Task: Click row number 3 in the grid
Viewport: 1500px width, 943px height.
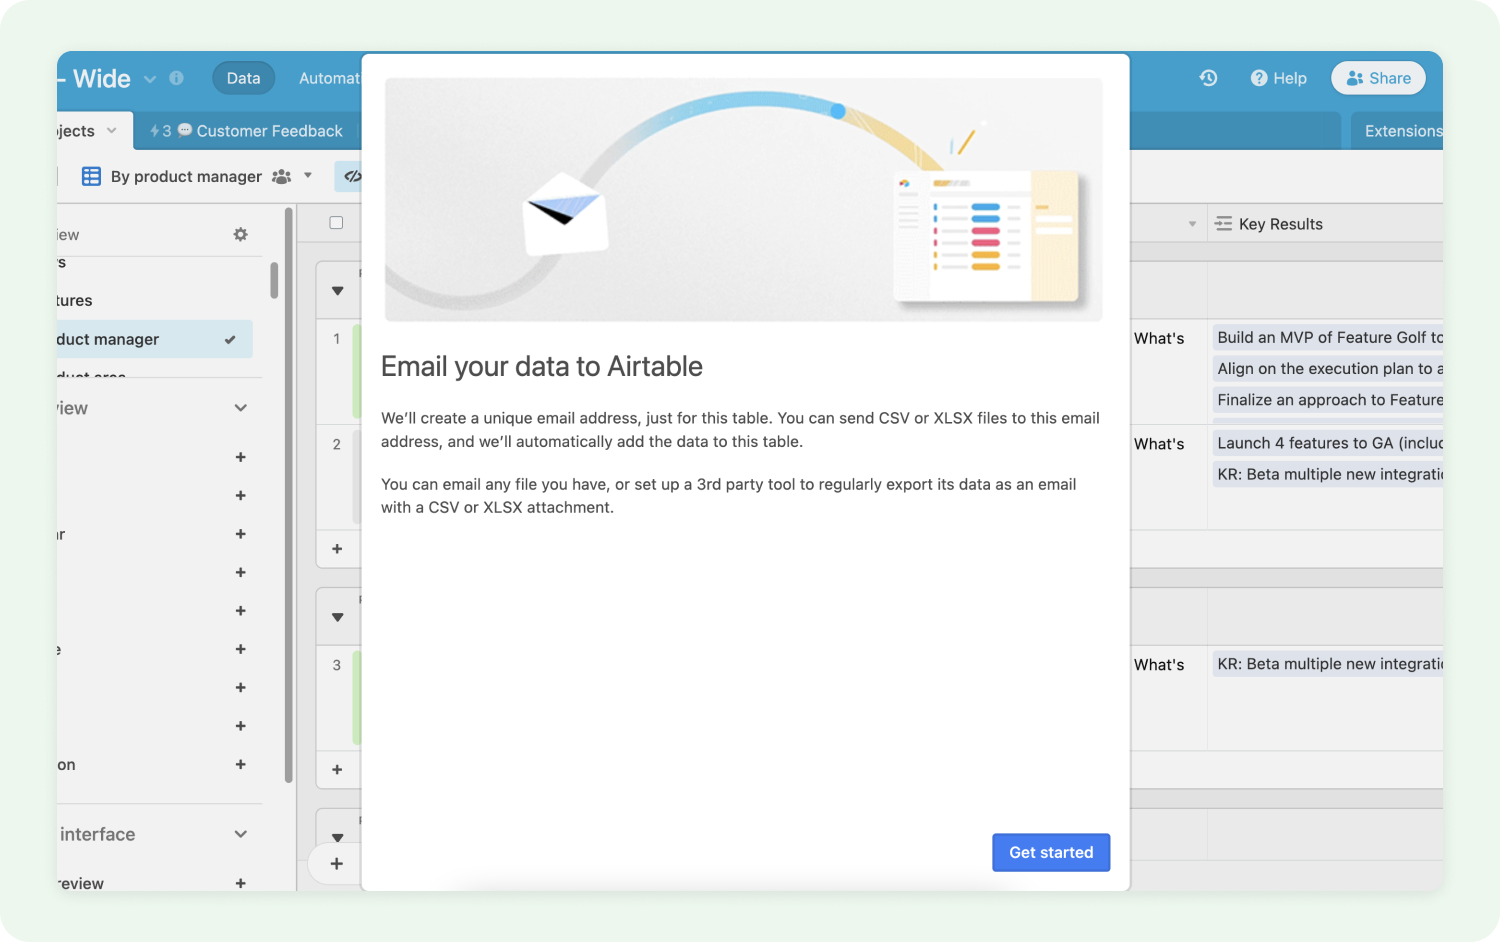Action: click(337, 665)
